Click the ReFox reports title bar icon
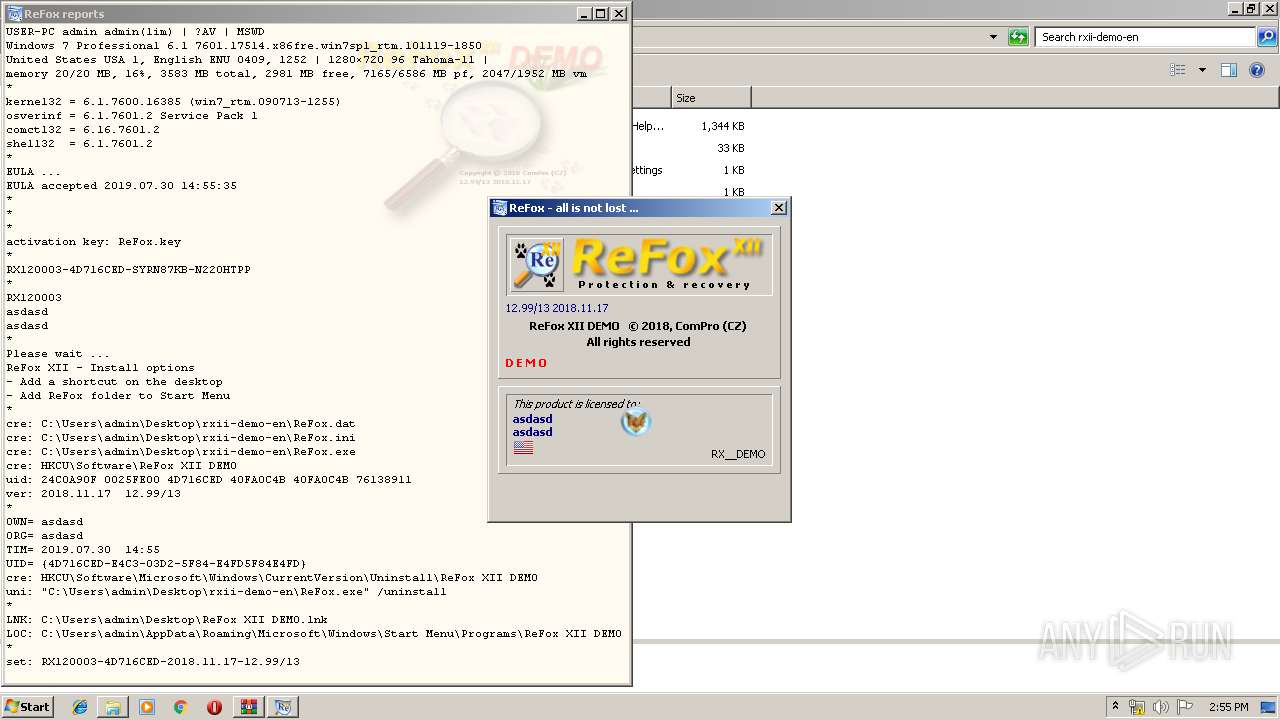 pos(14,14)
